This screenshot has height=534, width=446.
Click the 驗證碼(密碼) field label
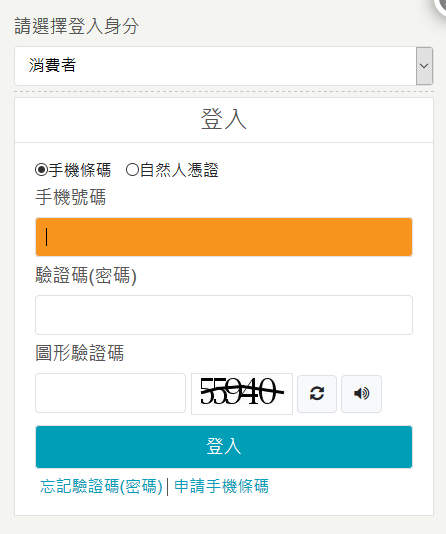86,275
